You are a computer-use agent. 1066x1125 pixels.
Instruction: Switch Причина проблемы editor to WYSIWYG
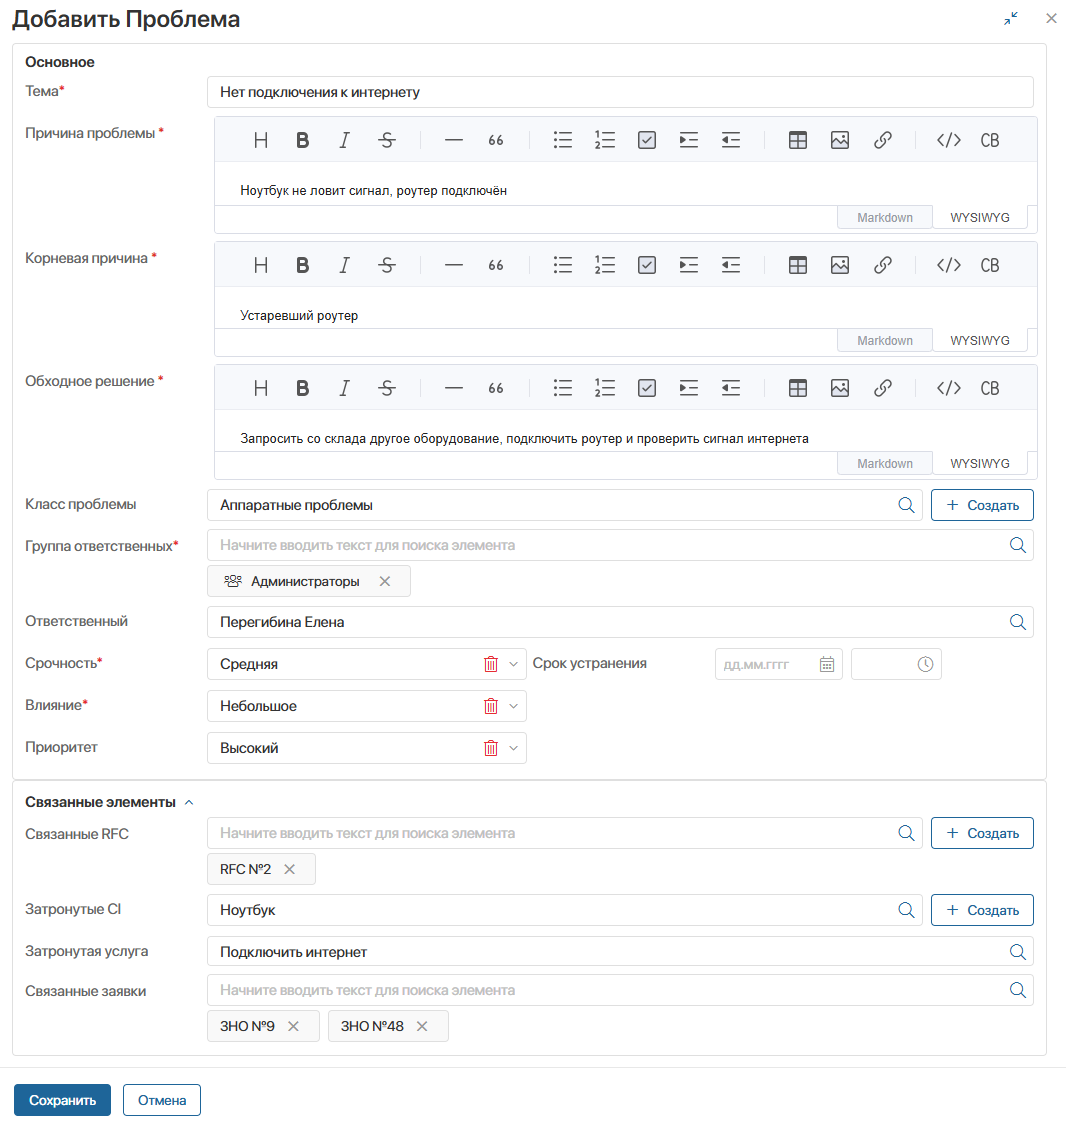[980, 217]
